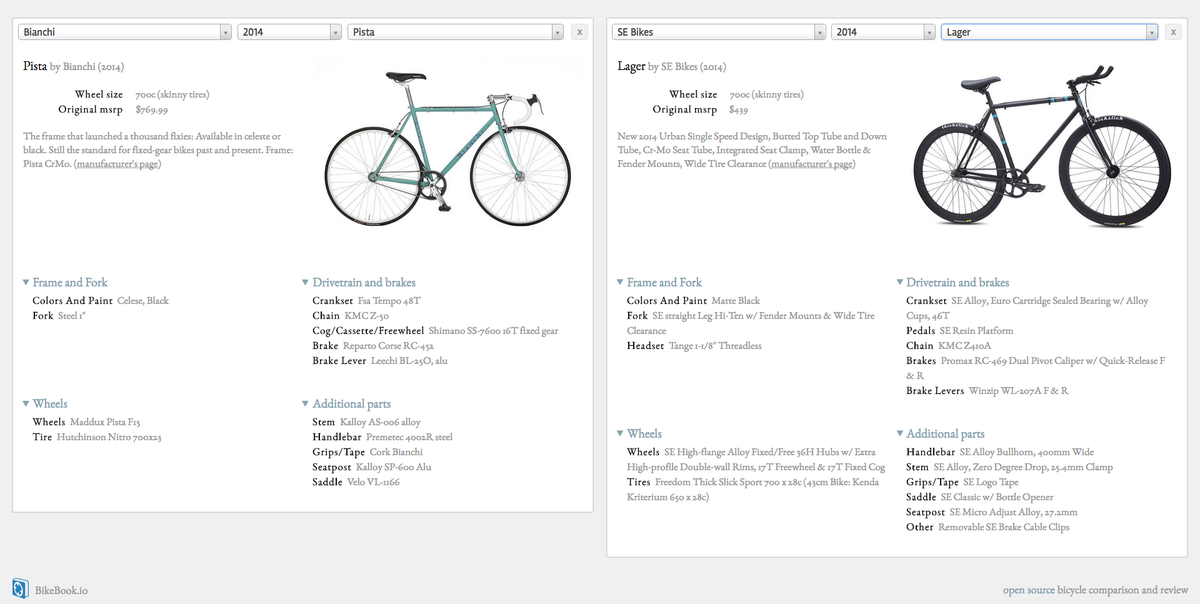
Task: Remove the Bianchi Pista comparison with X button
Action: [579, 31]
